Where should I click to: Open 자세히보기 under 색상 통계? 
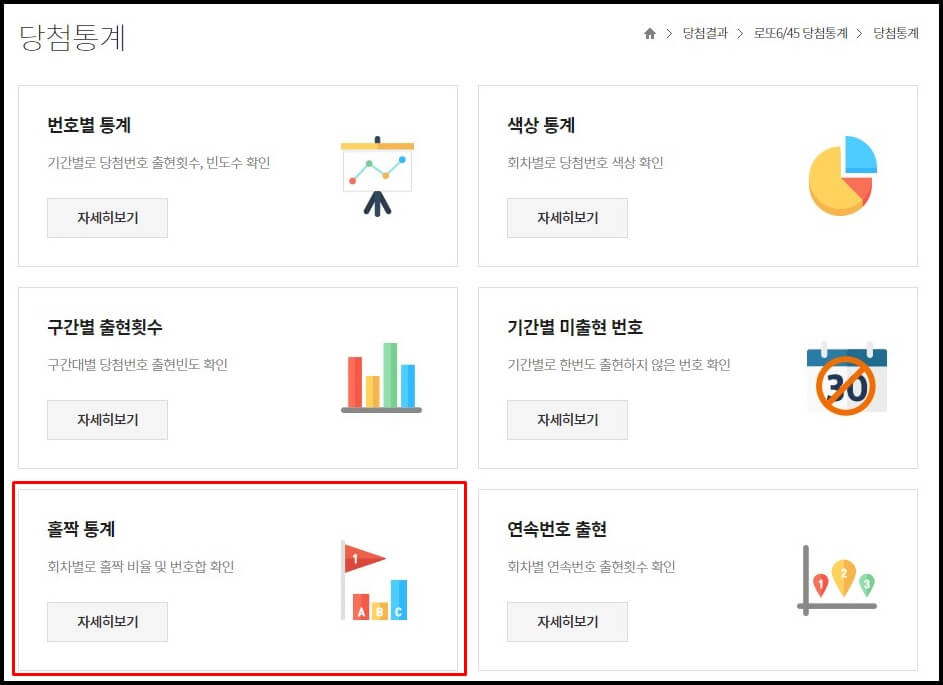pos(567,218)
